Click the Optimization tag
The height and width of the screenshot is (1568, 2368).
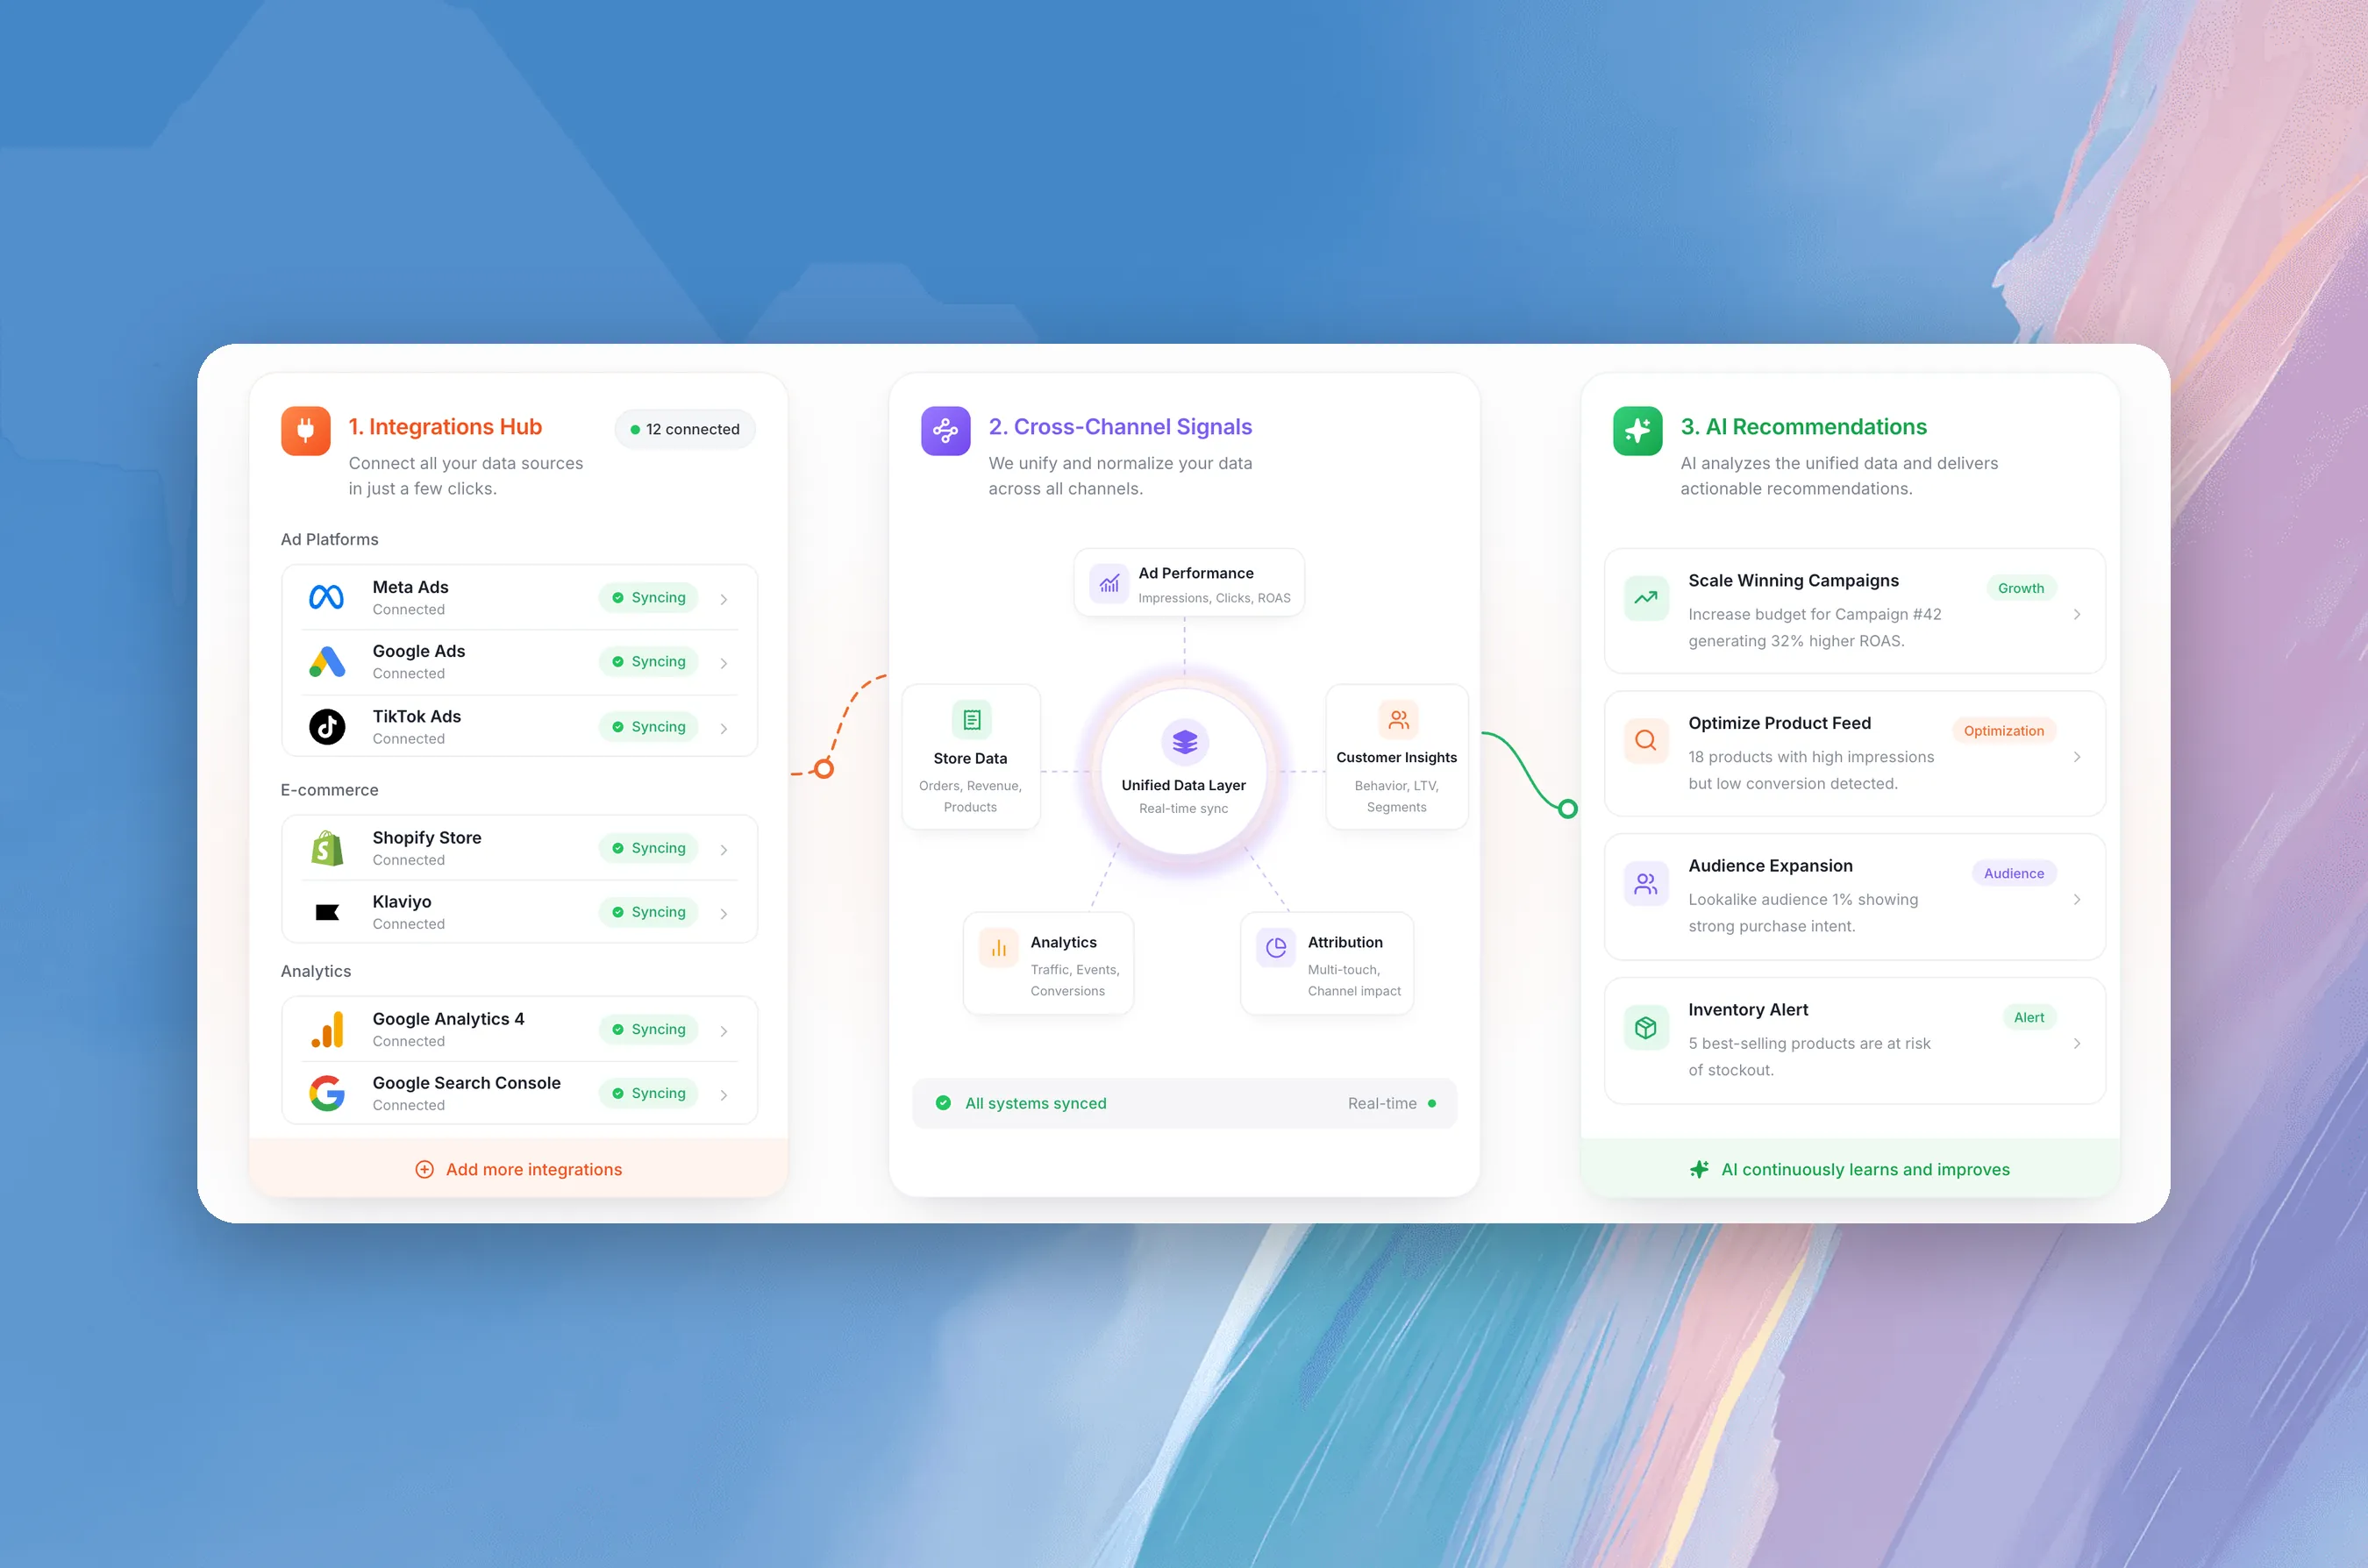pyautogui.click(x=2004, y=731)
